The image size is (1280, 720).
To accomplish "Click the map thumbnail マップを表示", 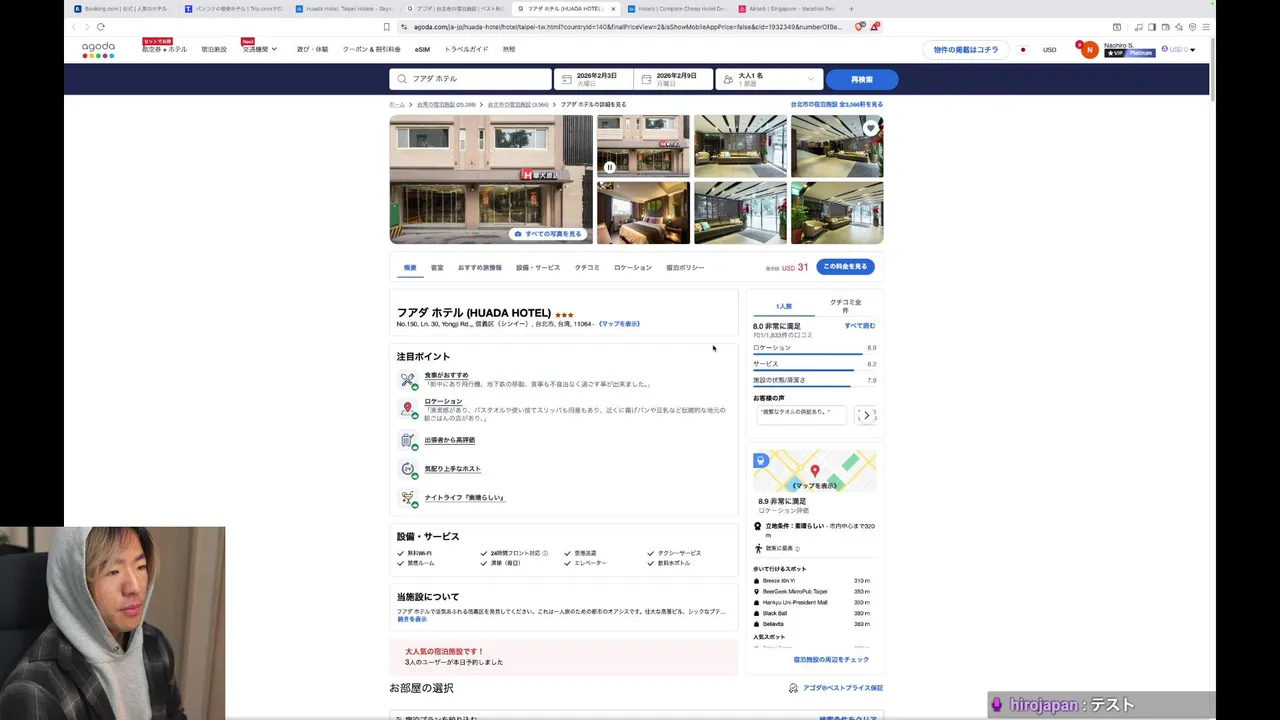I will click(815, 471).
